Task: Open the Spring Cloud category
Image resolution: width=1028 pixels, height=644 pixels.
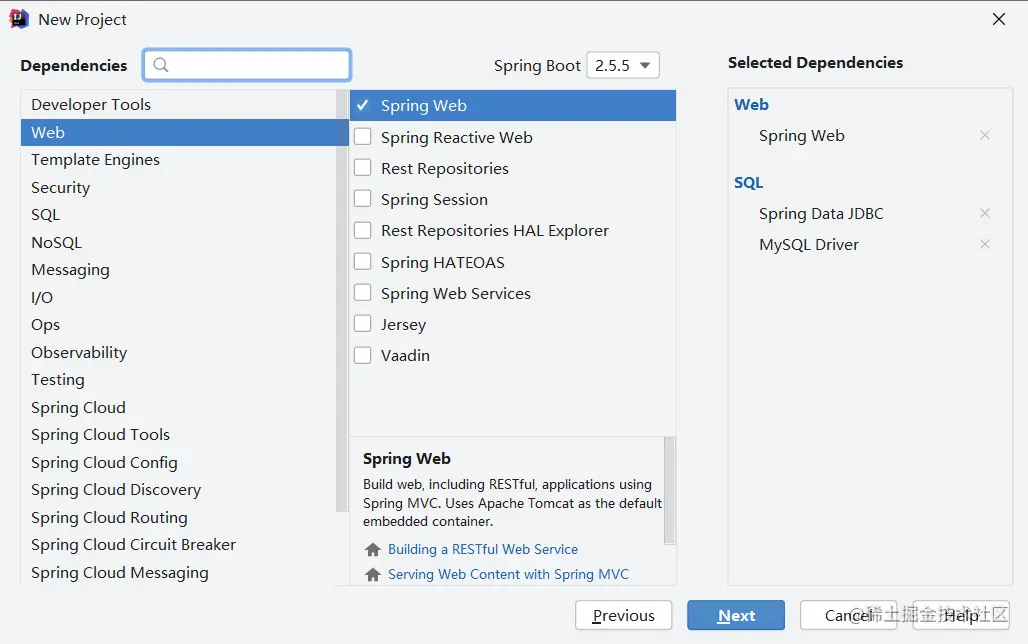Action: coord(178,408)
